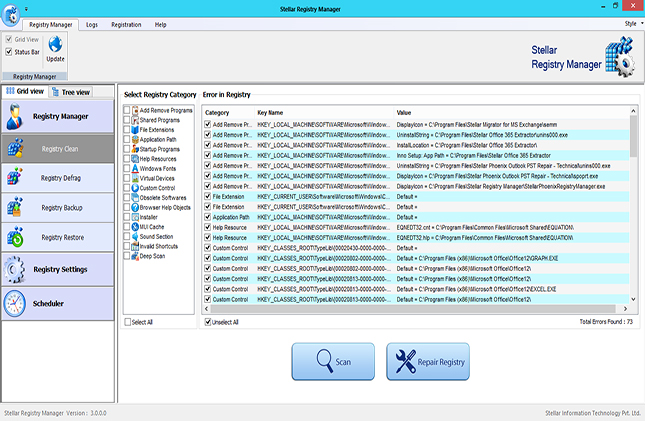
Task: Click the Registry Backup icon
Action: click(x=15, y=207)
